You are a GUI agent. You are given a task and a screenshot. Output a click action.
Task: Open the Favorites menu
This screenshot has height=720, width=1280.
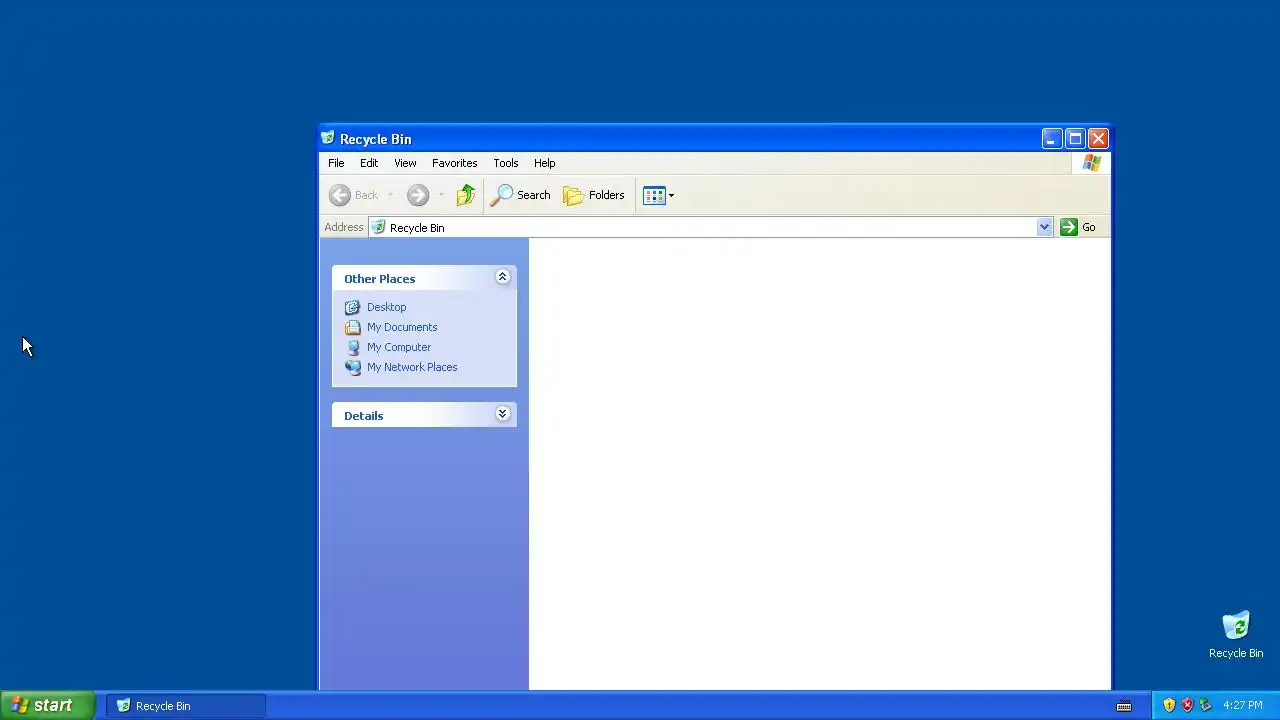click(x=454, y=163)
